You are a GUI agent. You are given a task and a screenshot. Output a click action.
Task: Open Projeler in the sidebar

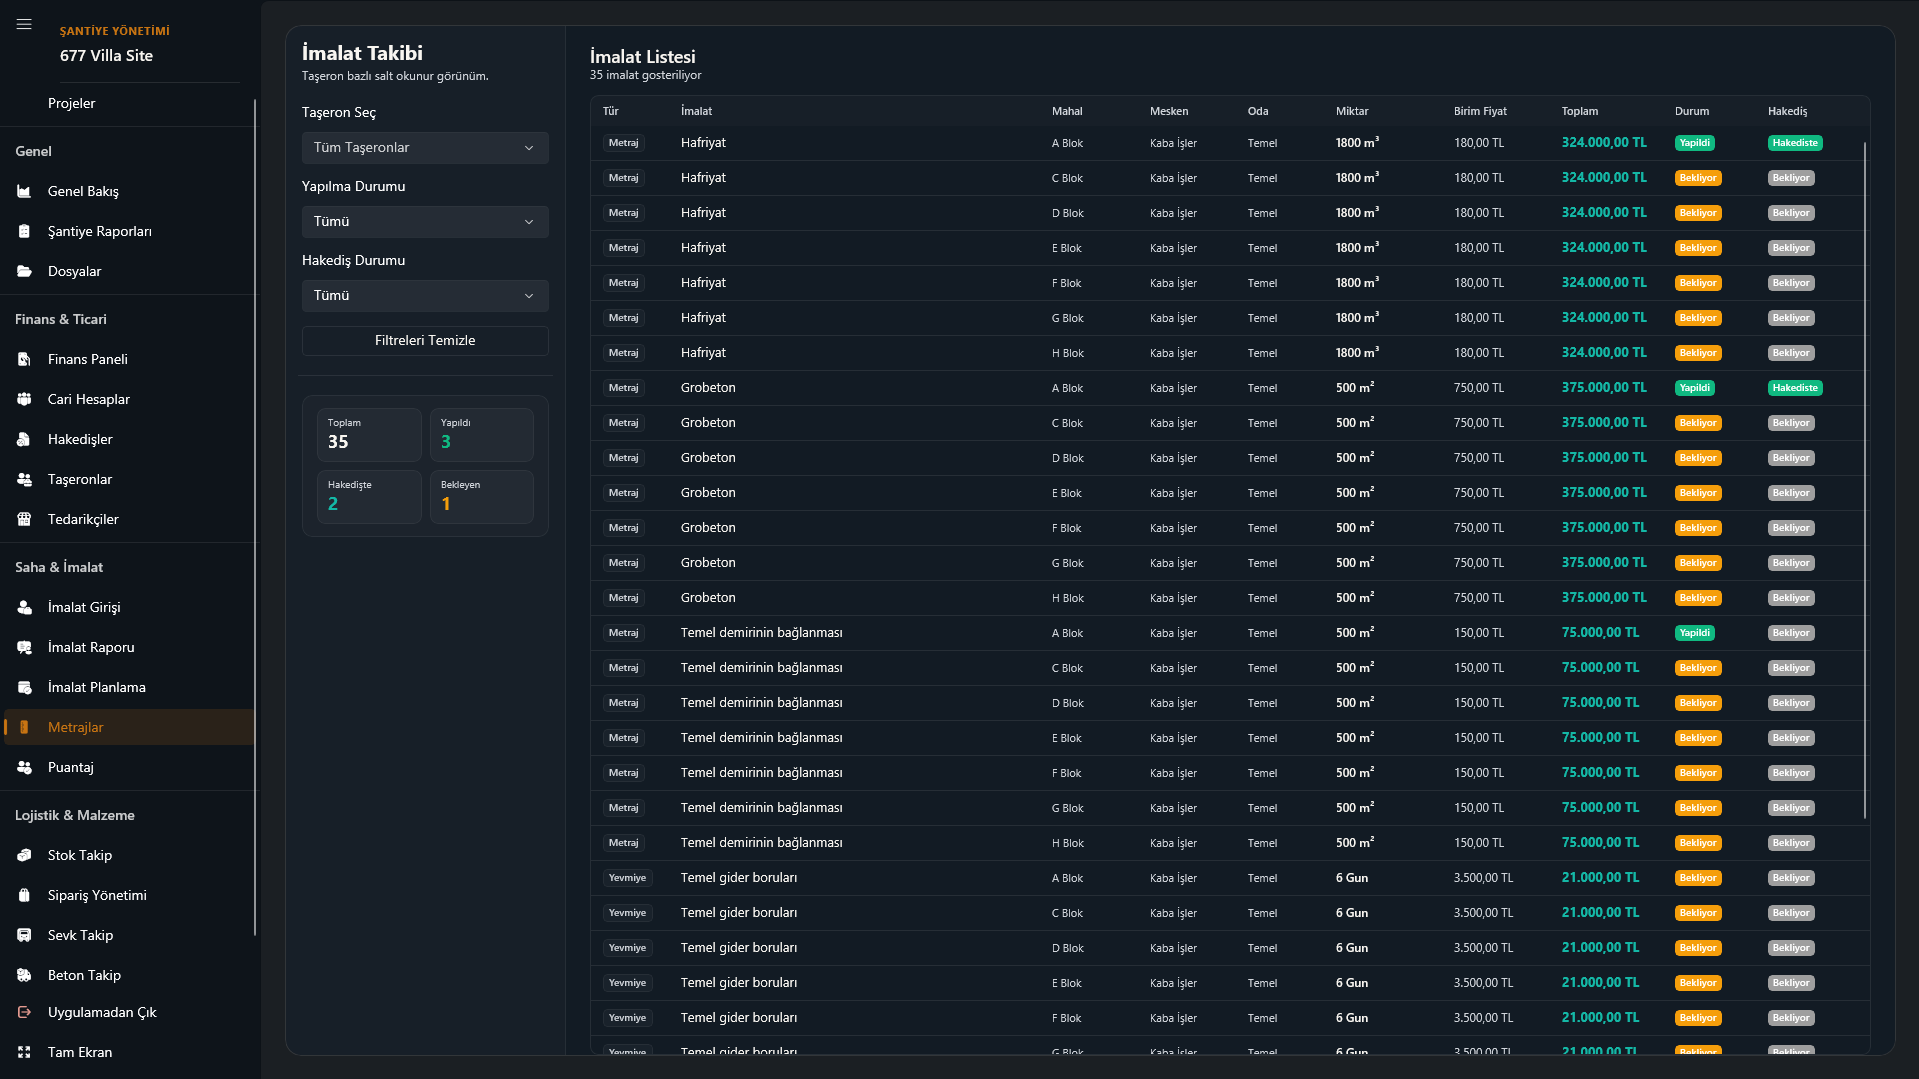72,103
